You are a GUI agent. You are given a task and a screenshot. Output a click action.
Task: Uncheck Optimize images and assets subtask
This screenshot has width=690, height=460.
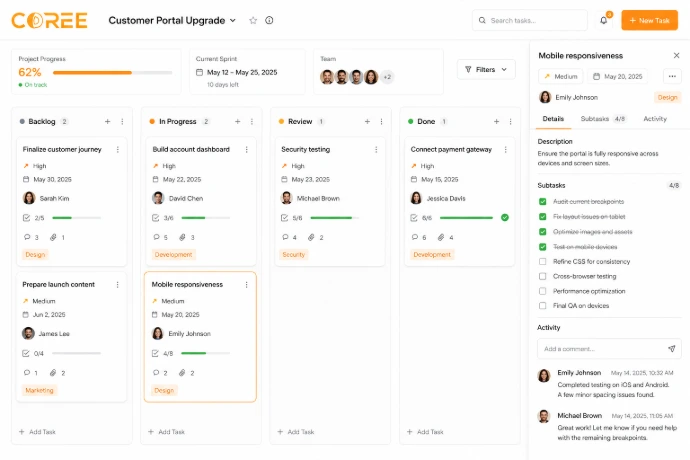tap(543, 232)
